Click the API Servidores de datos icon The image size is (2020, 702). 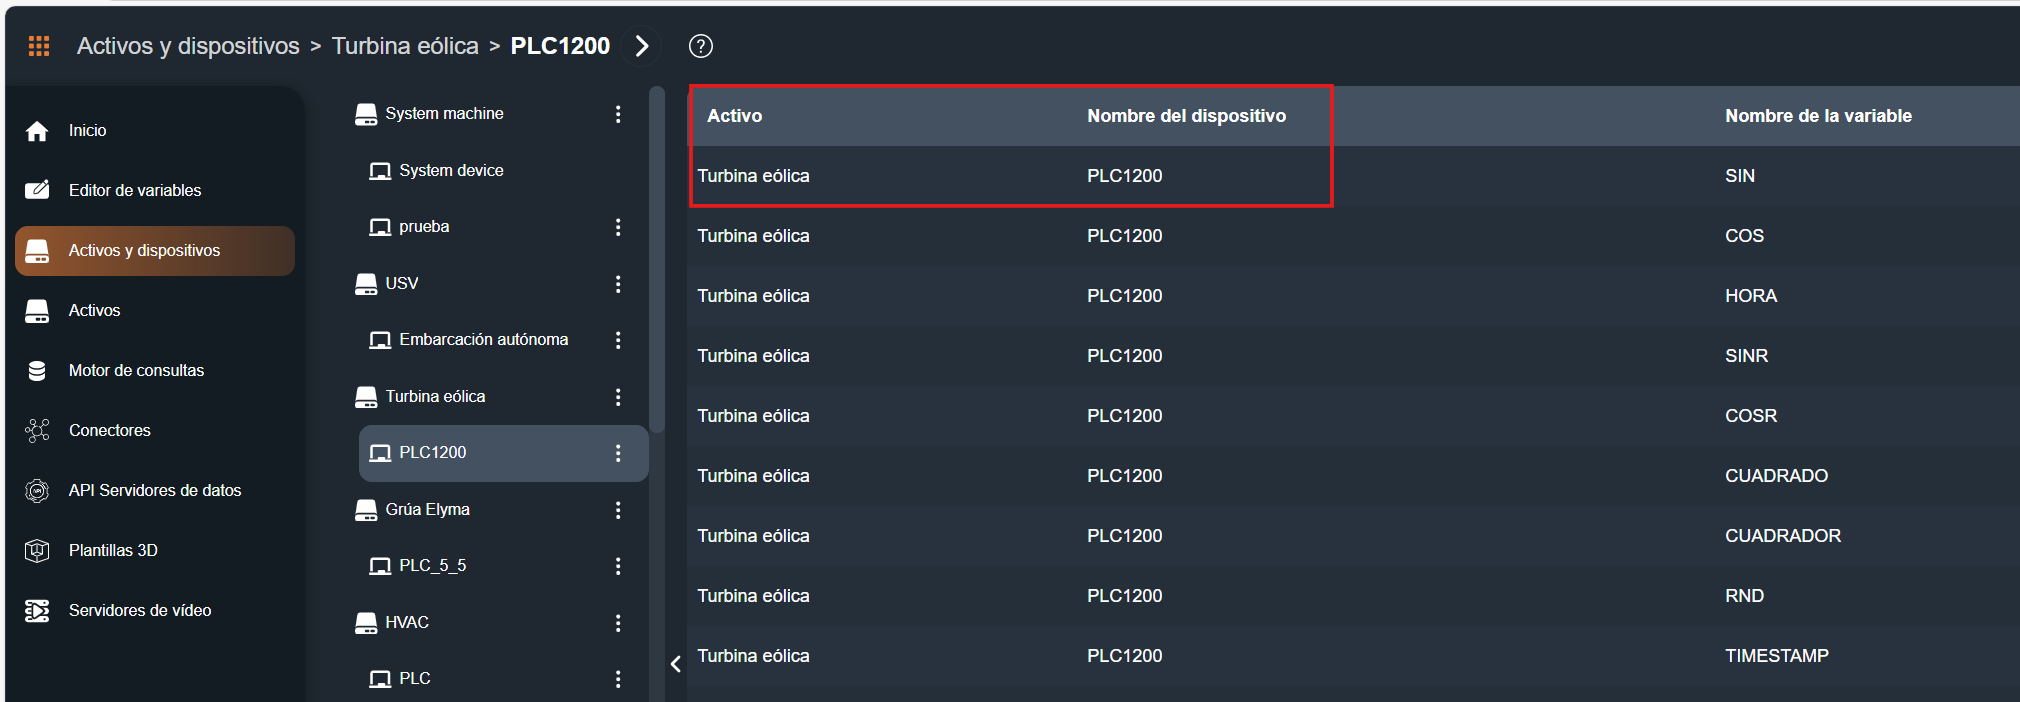pos(37,491)
